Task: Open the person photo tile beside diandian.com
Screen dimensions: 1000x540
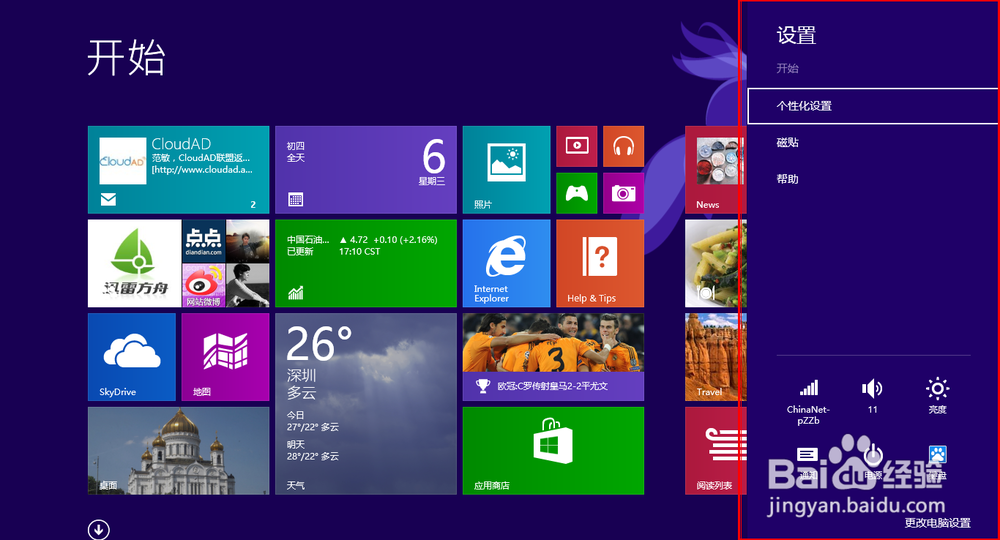Action: coord(247,241)
